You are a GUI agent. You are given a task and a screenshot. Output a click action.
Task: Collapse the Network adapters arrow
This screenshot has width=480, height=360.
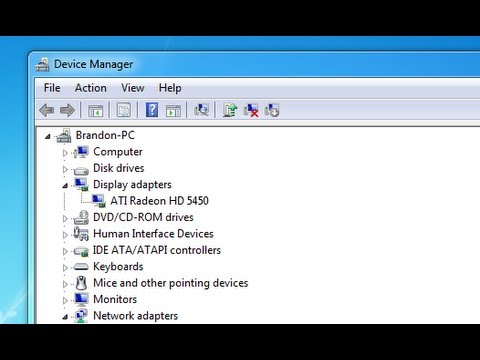pos(65,317)
